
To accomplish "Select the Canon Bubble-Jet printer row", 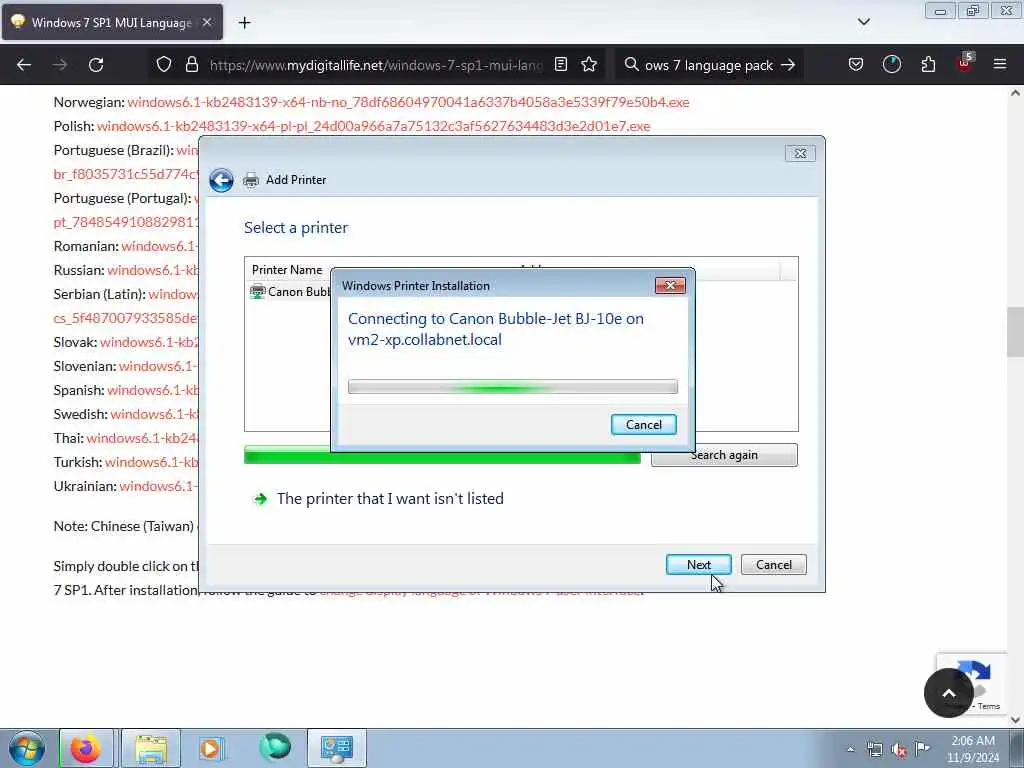I will (291, 292).
